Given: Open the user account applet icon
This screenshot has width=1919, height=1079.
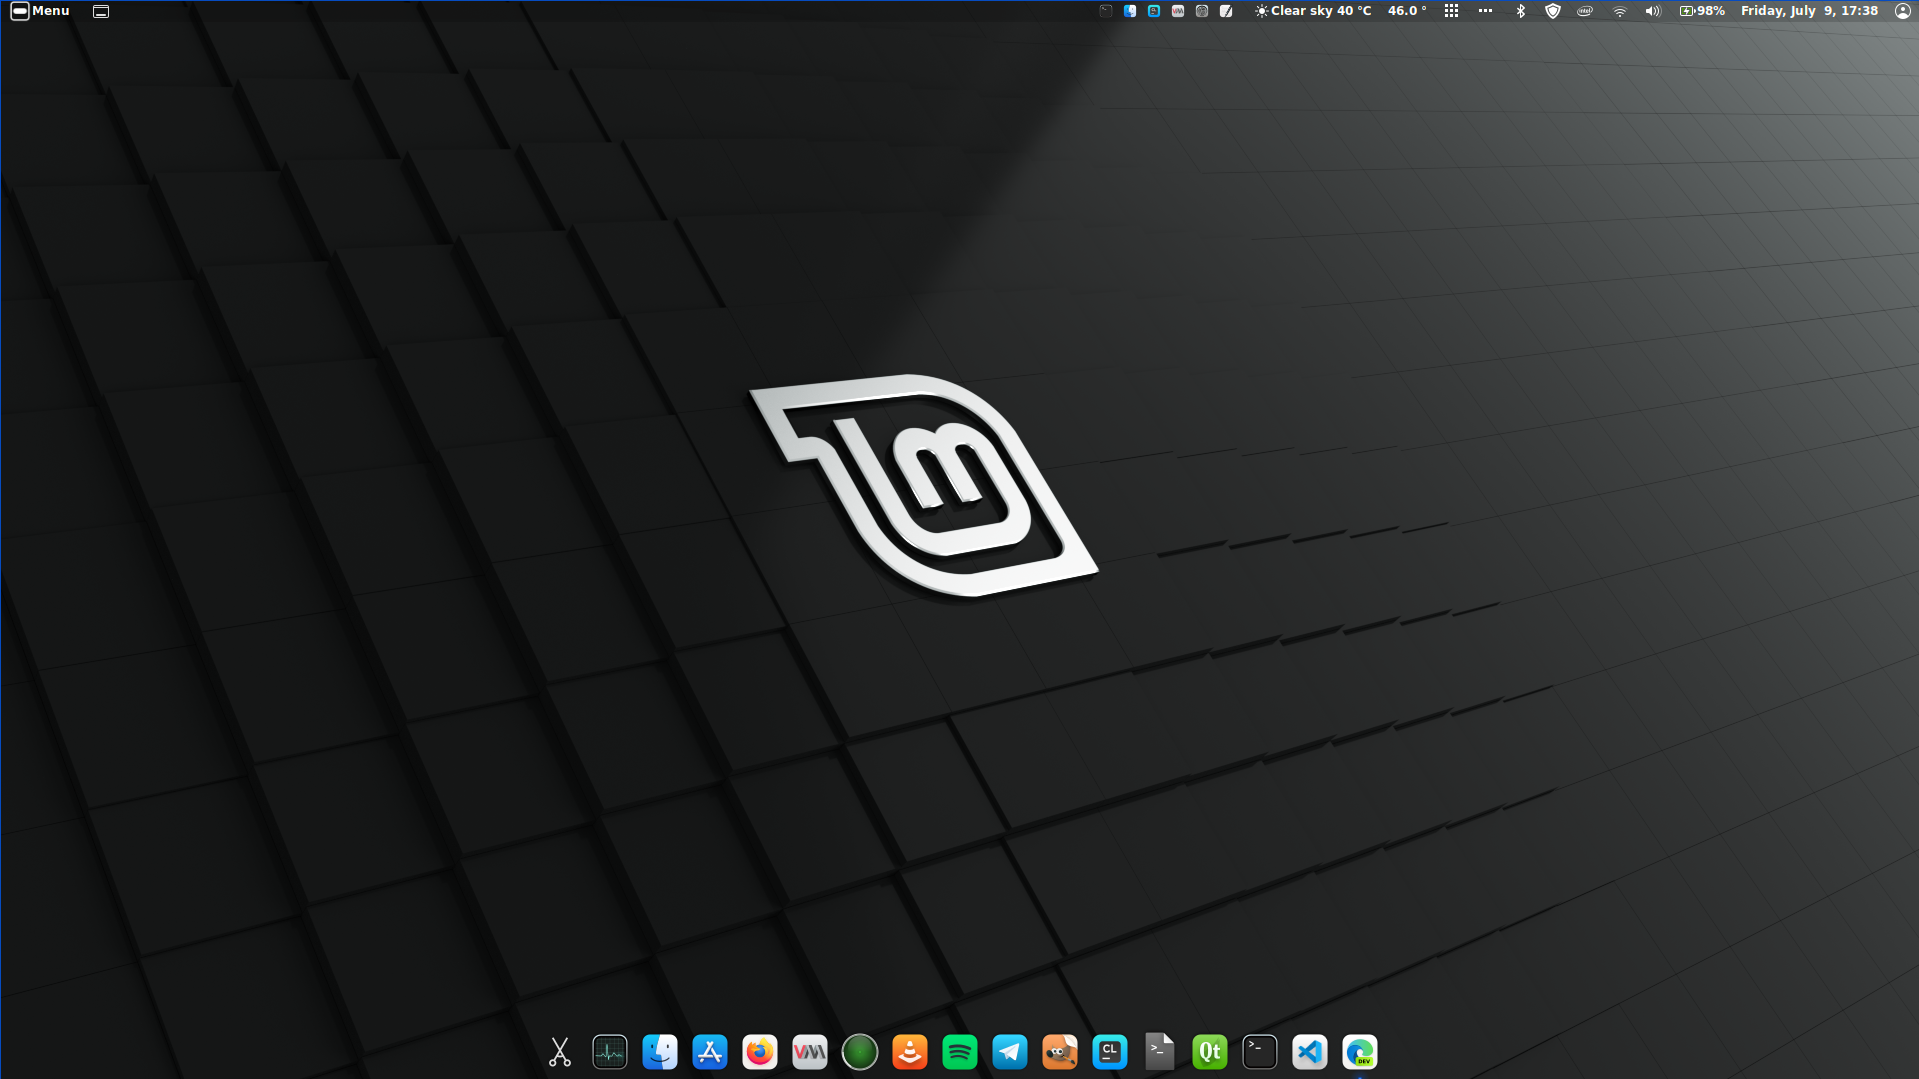Looking at the screenshot, I should point(1903,11).
